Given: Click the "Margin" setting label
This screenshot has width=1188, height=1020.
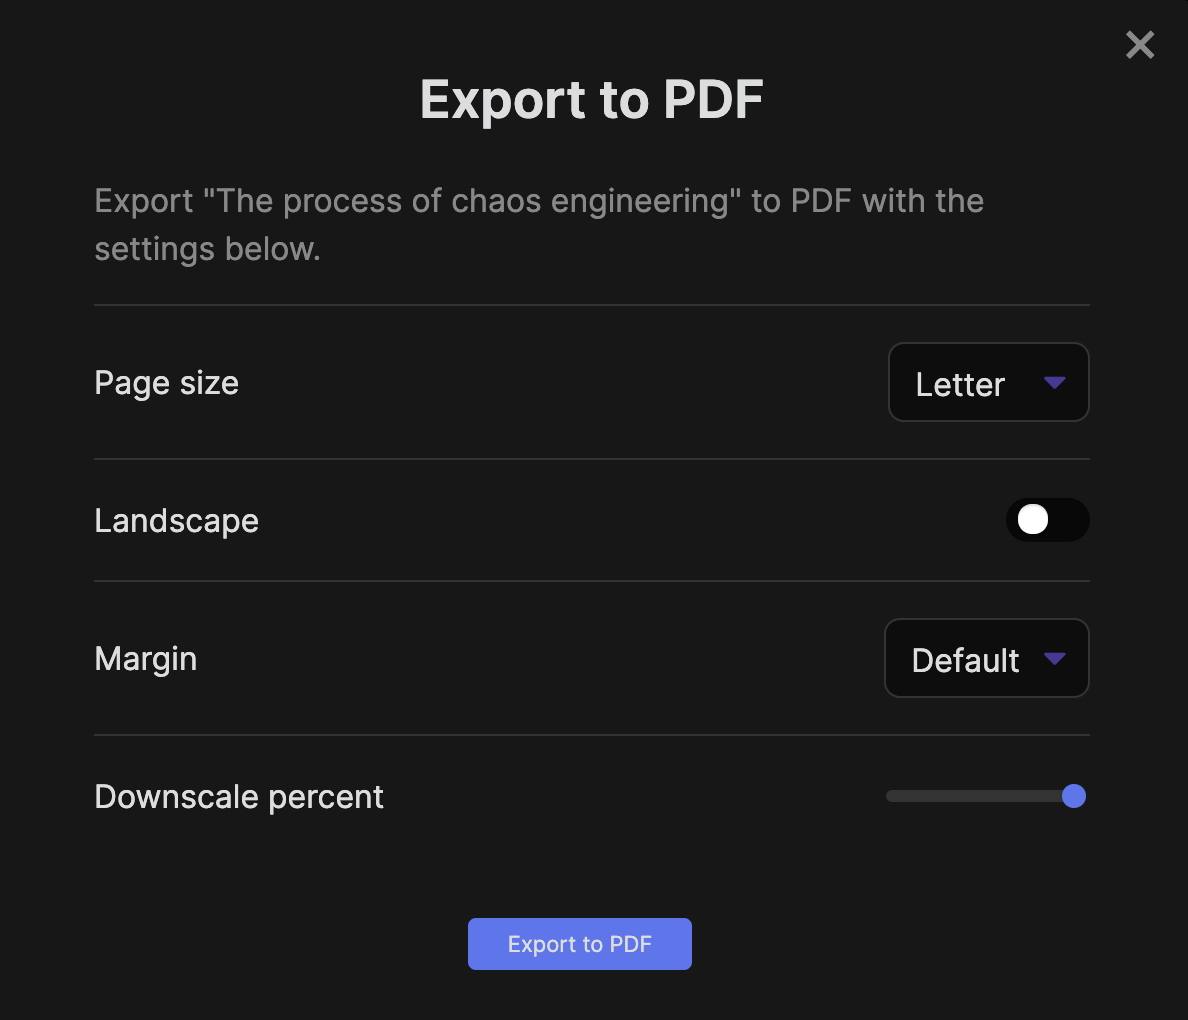Looking at the screenshot, I should pos(145,659).
